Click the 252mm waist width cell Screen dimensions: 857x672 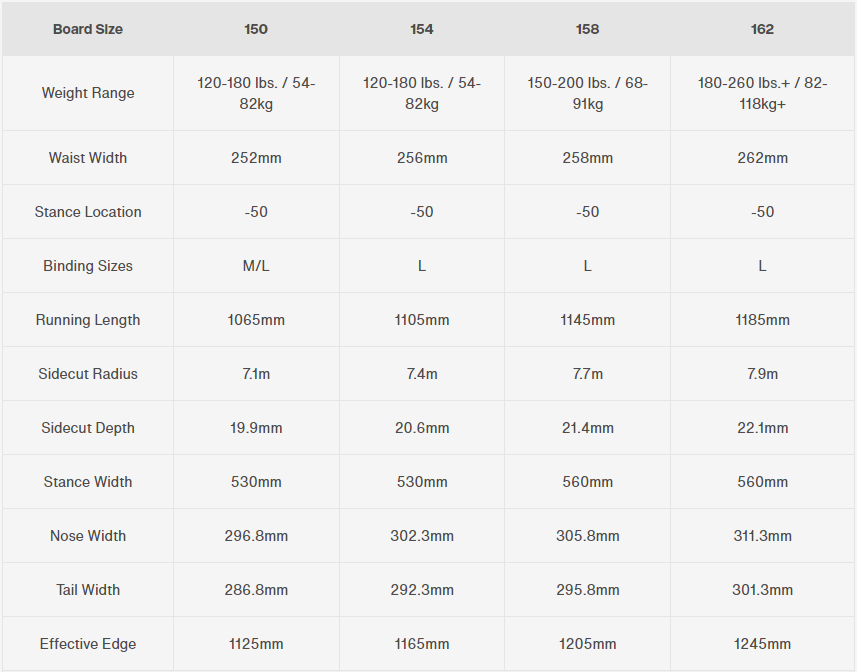pyautogui.click(x=256, y=158)
